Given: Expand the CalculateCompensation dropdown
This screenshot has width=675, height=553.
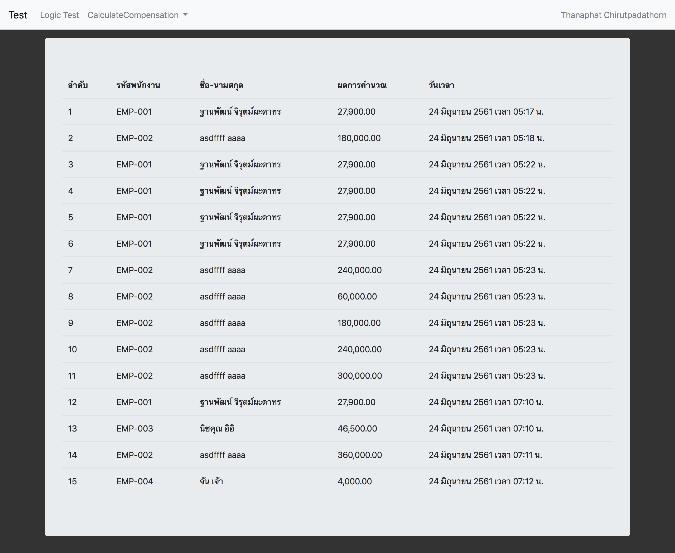Looking at the screenshot, I should point(137,15).
